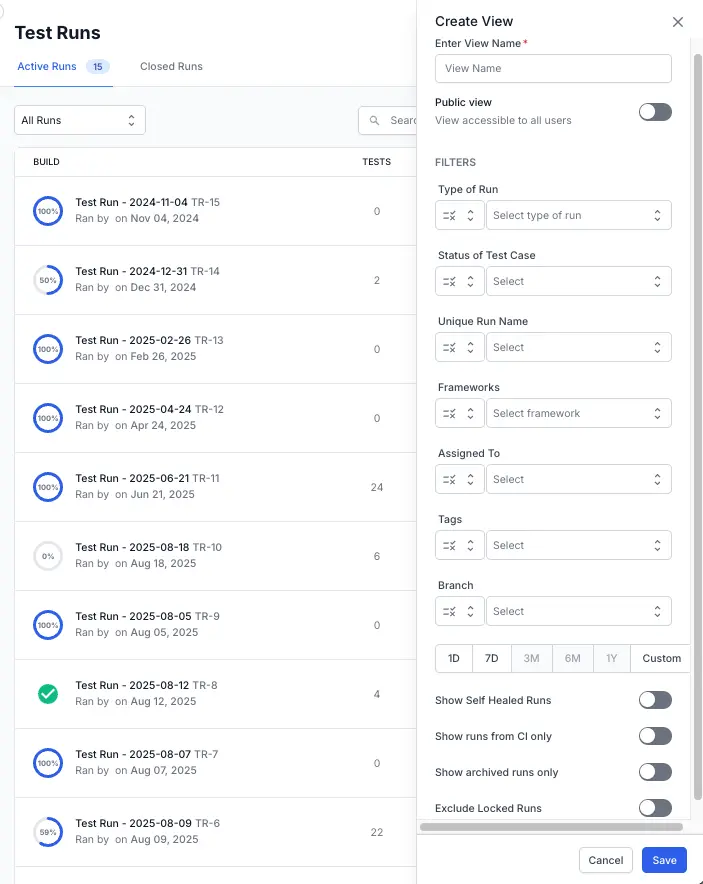Open the Select type of run dropdown
Screen dimensions: 703x884
pos(578,215)
